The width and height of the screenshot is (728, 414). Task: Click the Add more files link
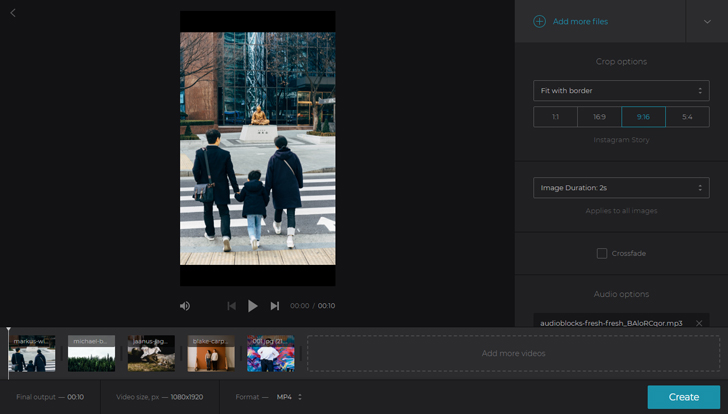click(x=580, y=21)
